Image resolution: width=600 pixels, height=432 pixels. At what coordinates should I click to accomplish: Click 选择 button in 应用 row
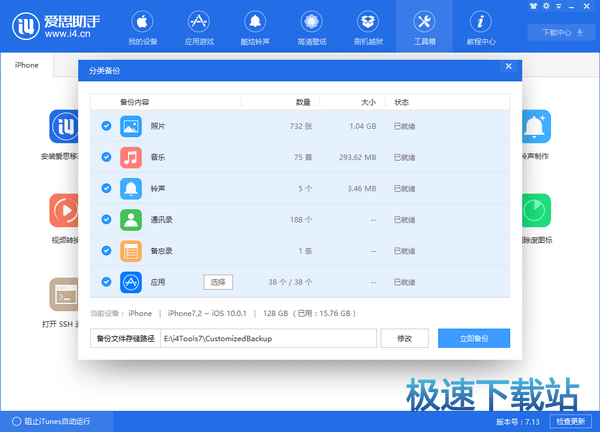[218, 282]
